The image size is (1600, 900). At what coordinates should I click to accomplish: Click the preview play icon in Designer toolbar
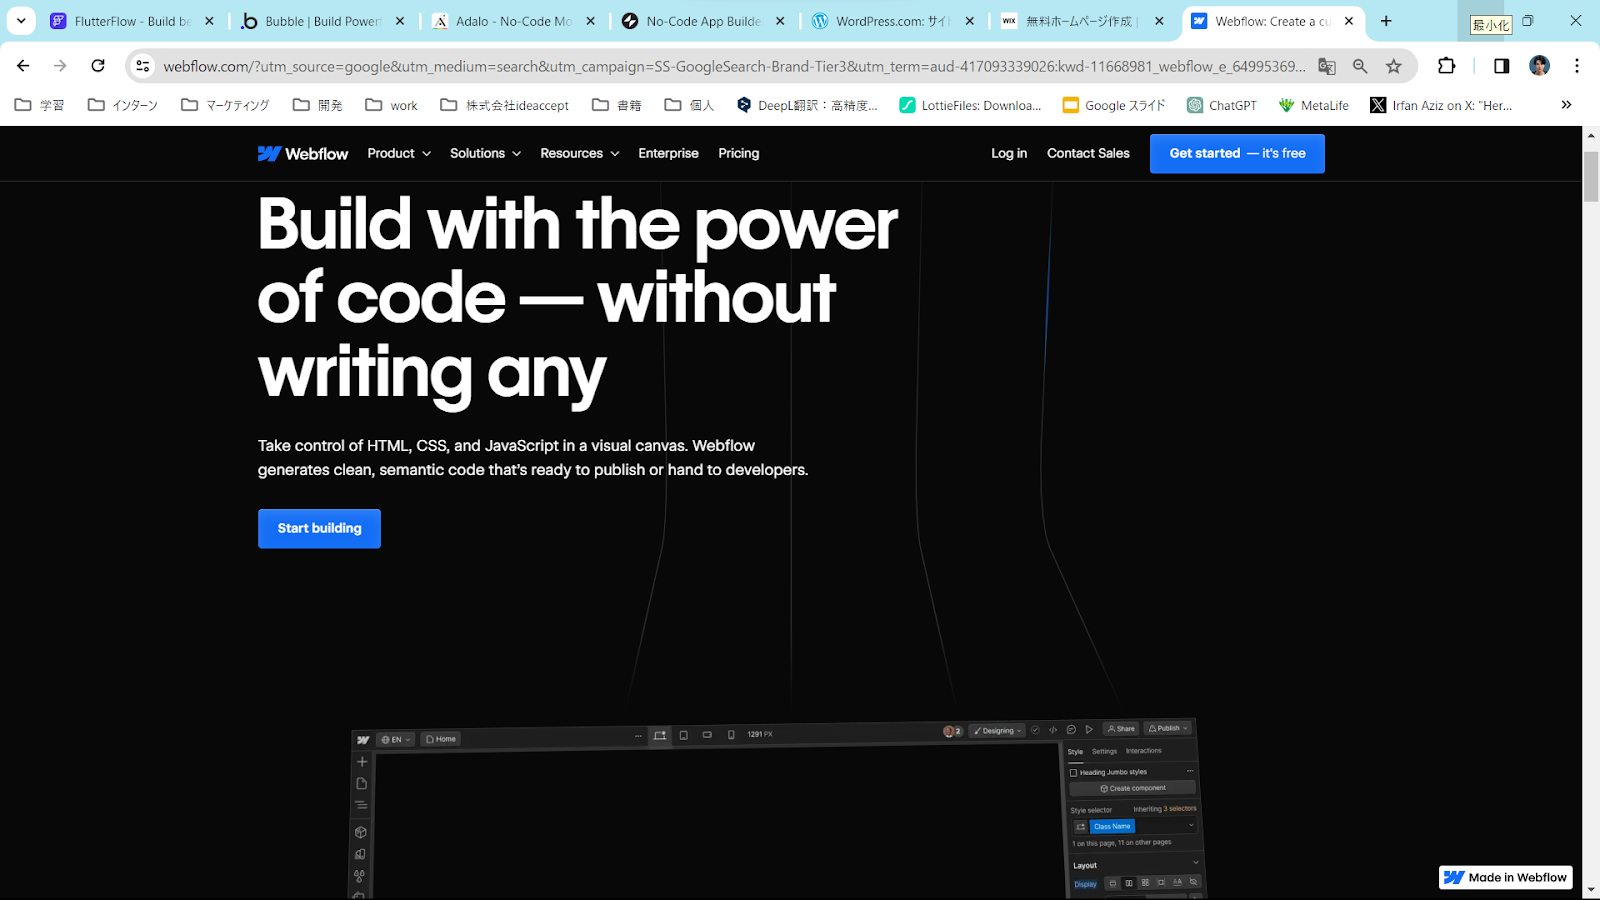click(1089, 729)
